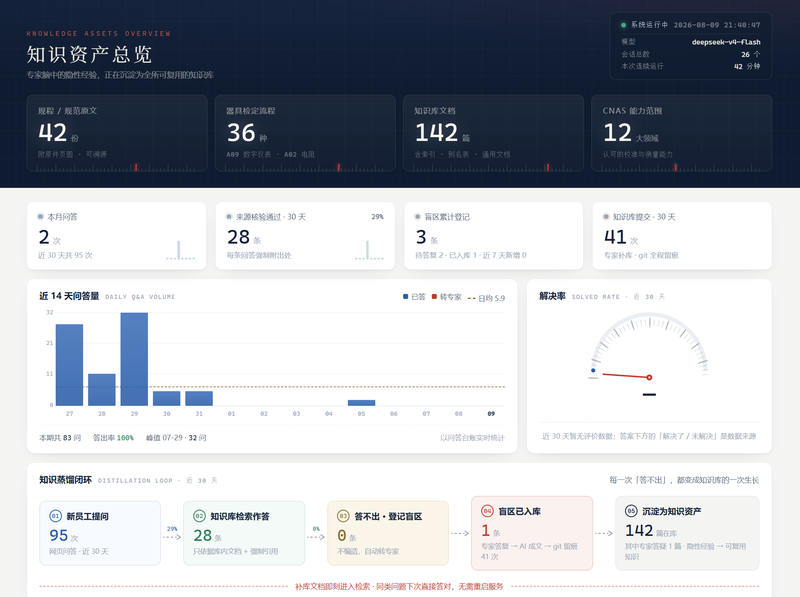Click the step 04 circle badge
The image size is (800, 597).
click(x=487, y=511)
